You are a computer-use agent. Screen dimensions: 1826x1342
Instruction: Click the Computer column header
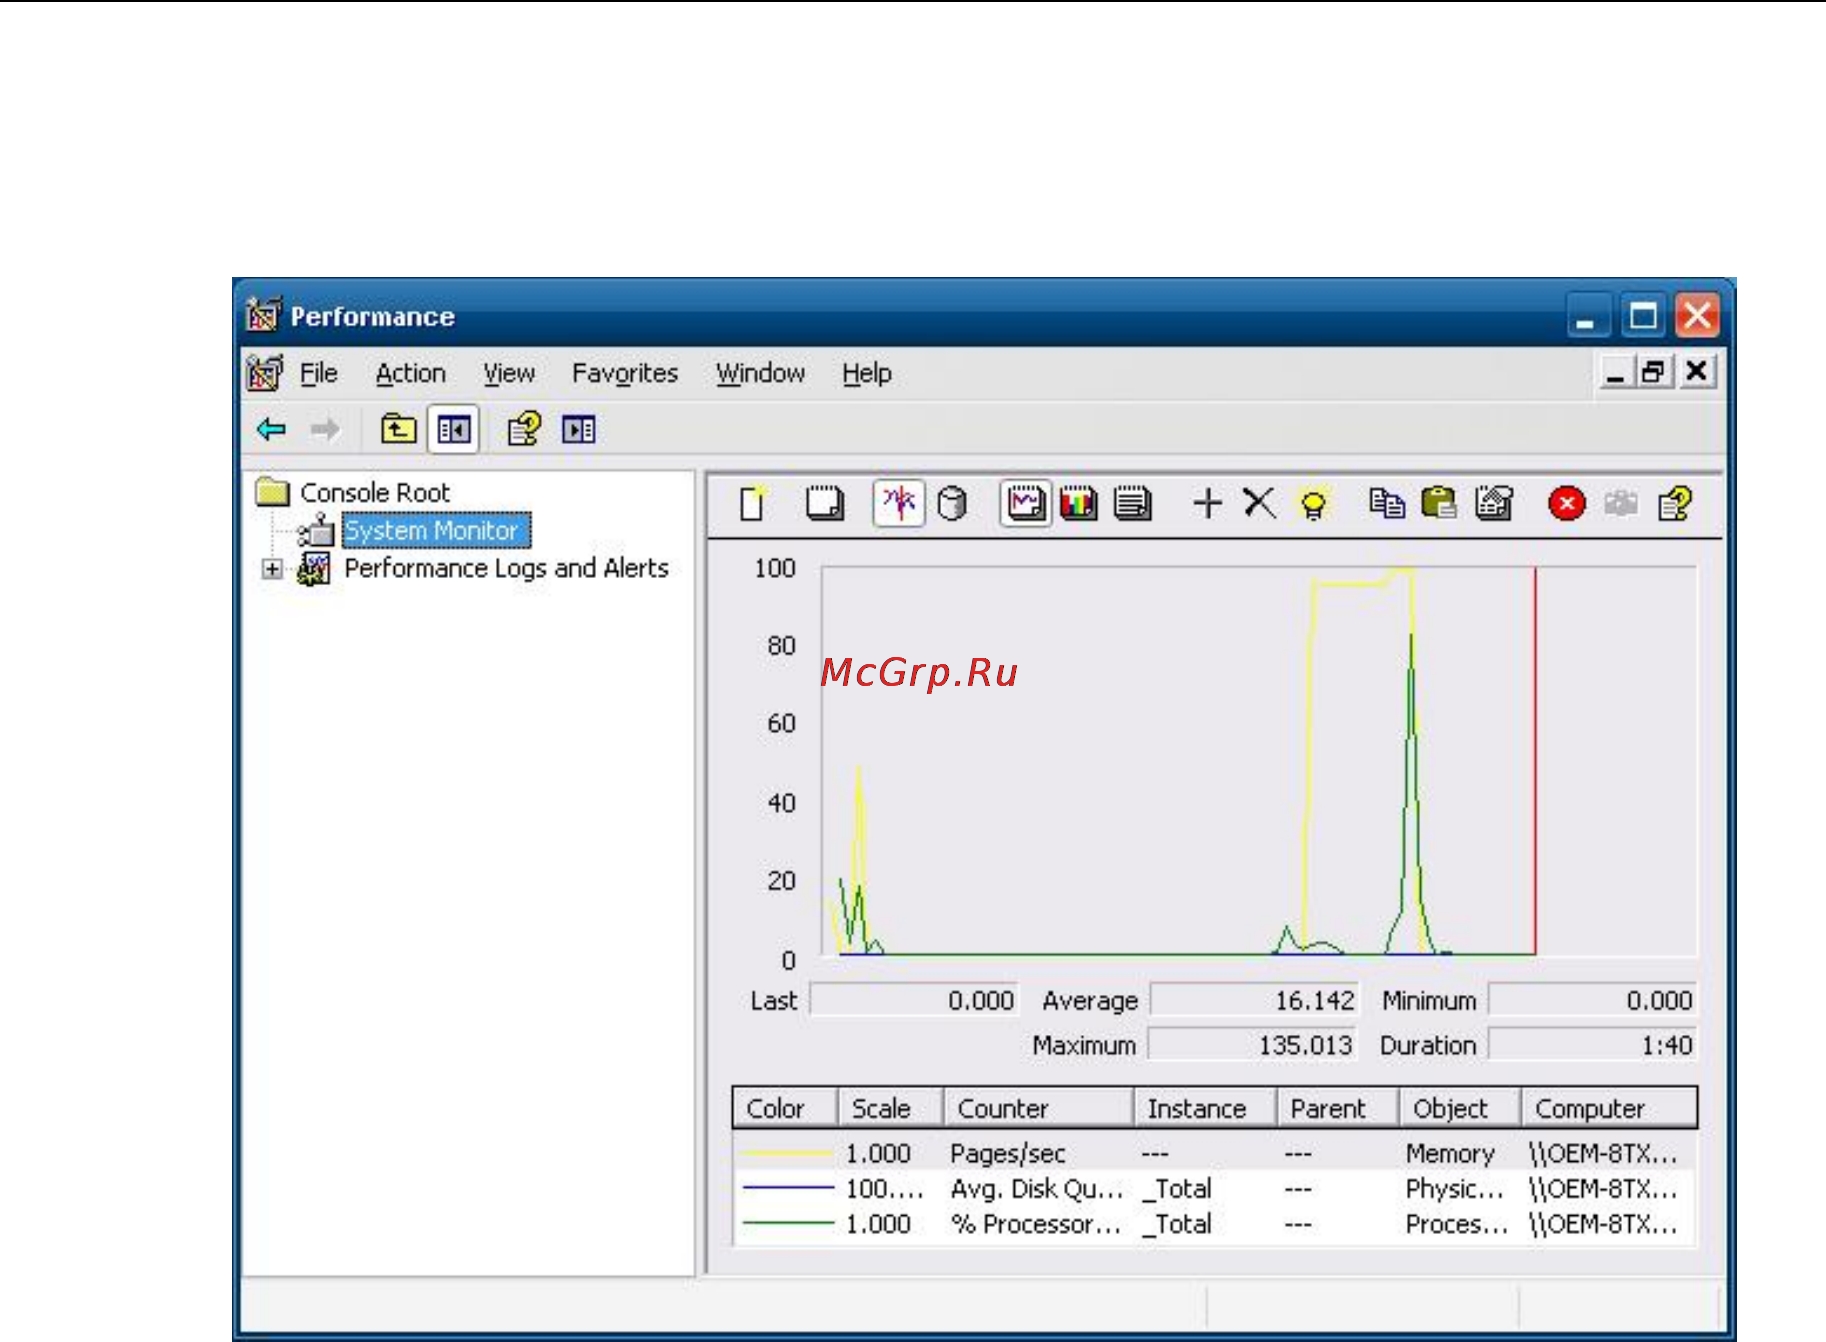[1609, 1108]
